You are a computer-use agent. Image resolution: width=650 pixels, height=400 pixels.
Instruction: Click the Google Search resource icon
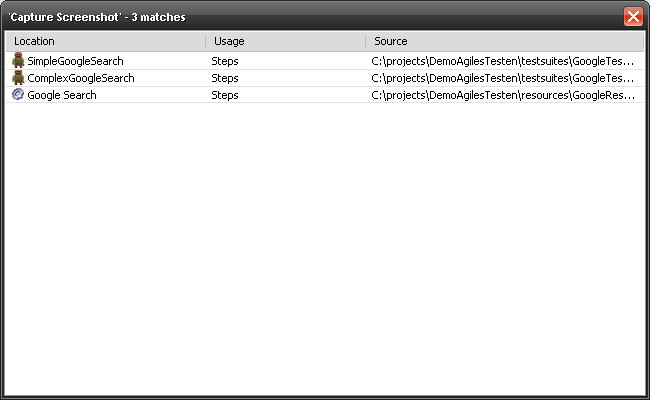[18, 94]
